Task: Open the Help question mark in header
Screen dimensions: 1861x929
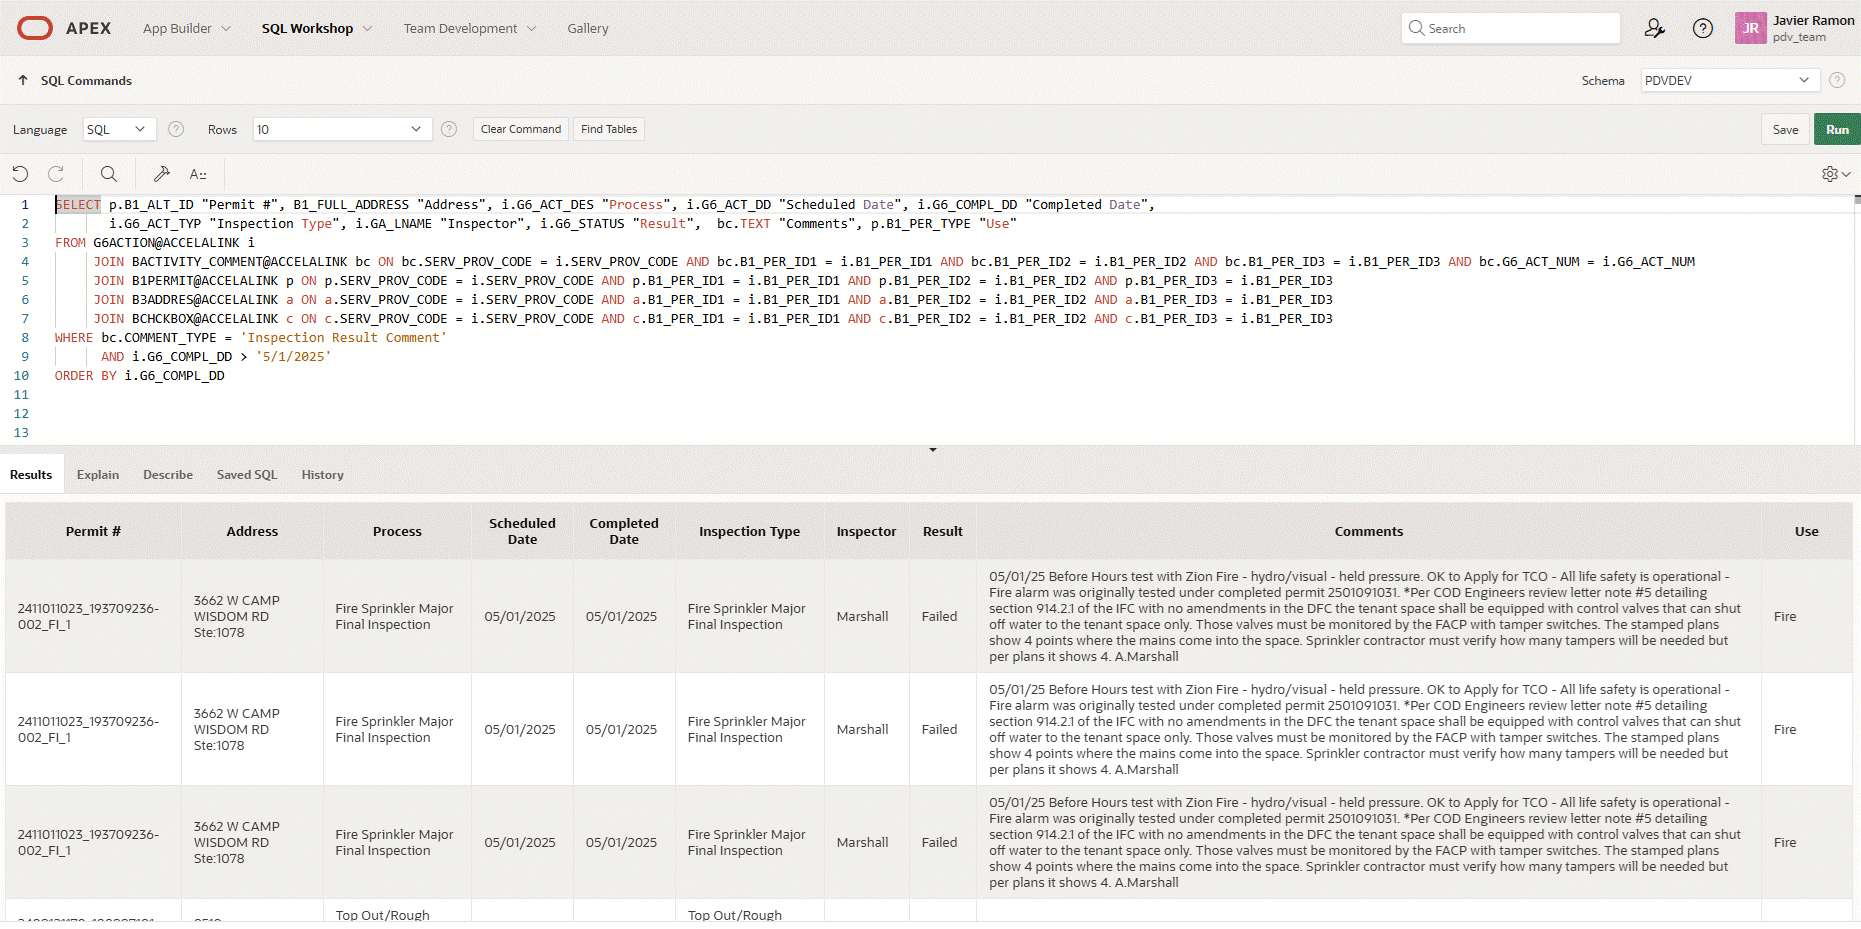Action: [1702, 28]
